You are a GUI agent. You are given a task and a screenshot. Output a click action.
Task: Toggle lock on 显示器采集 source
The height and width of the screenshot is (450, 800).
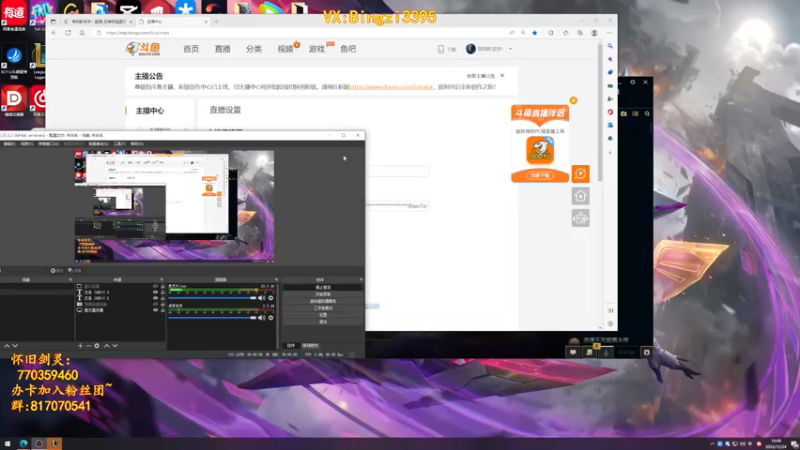point(163,310)
